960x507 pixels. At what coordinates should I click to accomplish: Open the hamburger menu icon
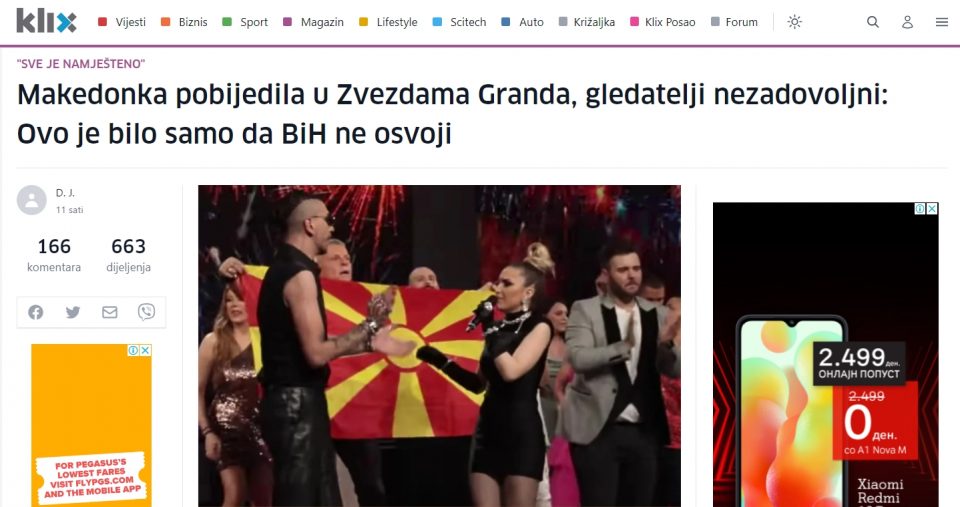coord(942,22)
